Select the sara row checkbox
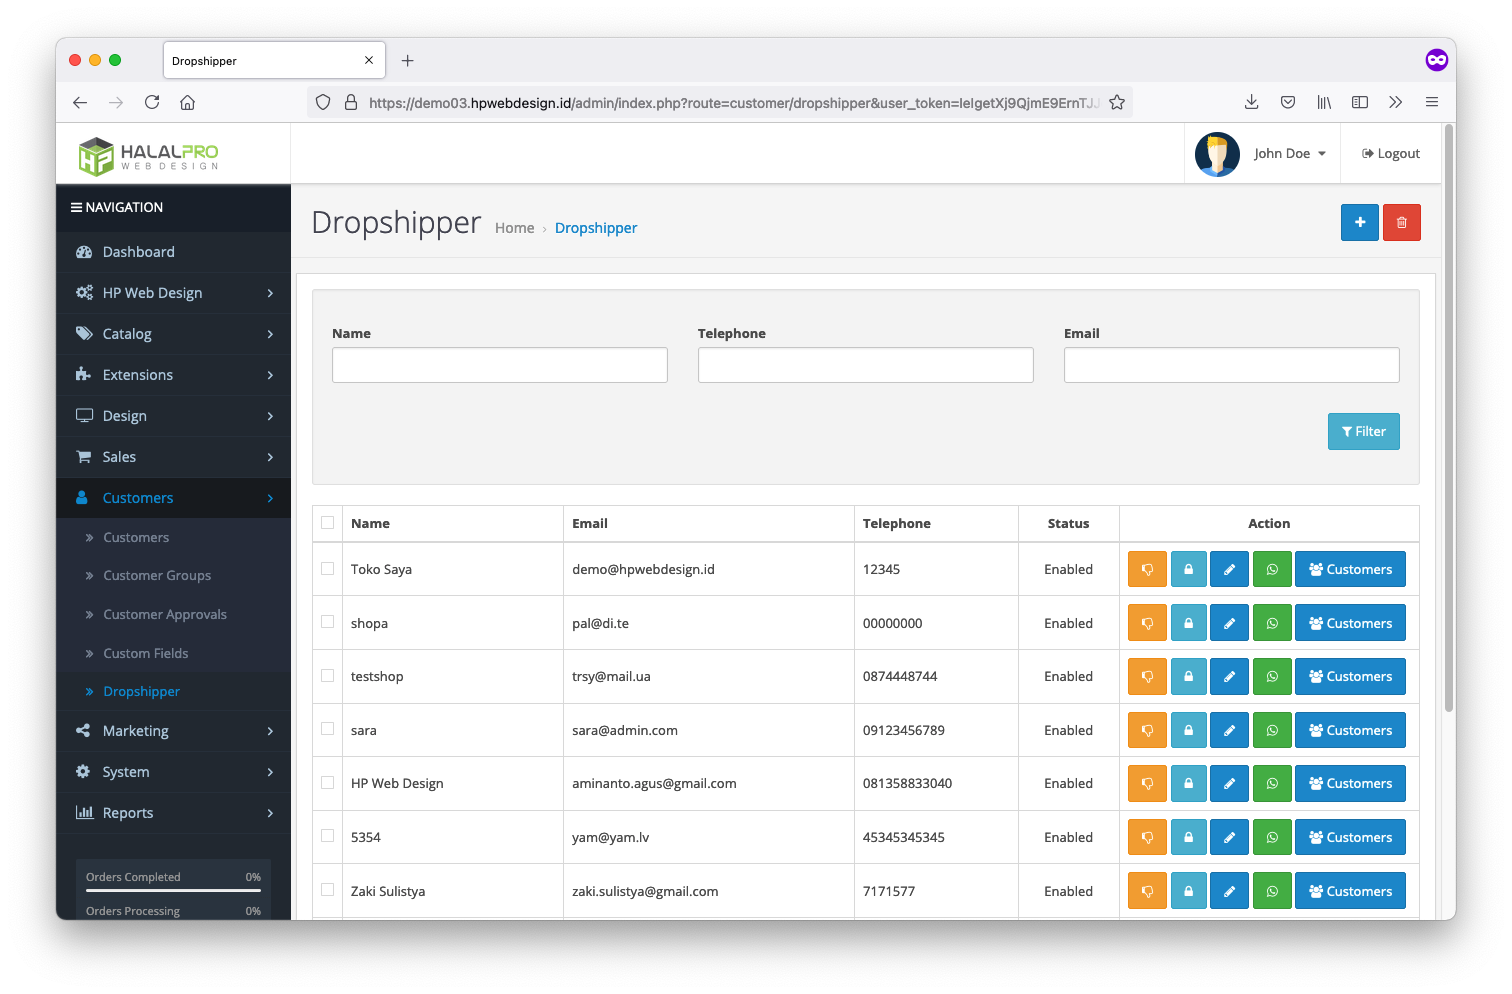Viewport: 1512px width, 994px height. [327, 729]
